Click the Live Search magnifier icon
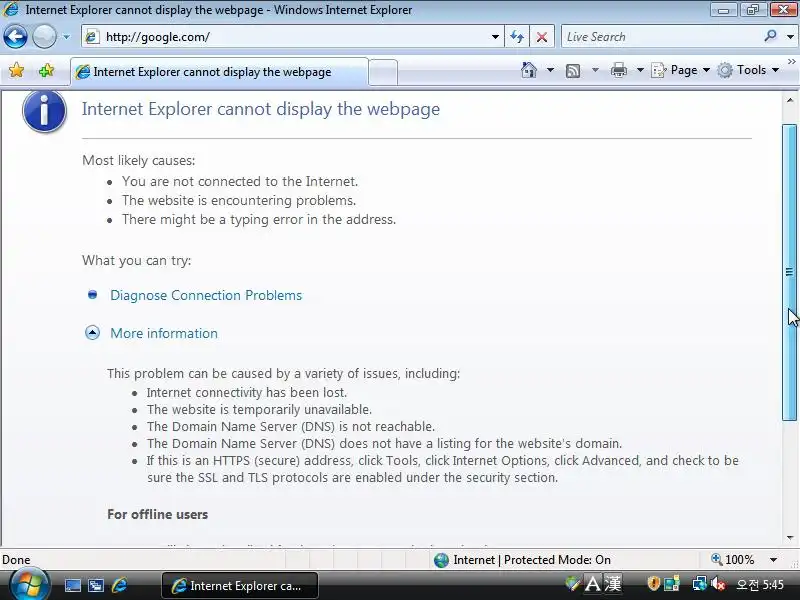800x600 pixels. (770, 36)
